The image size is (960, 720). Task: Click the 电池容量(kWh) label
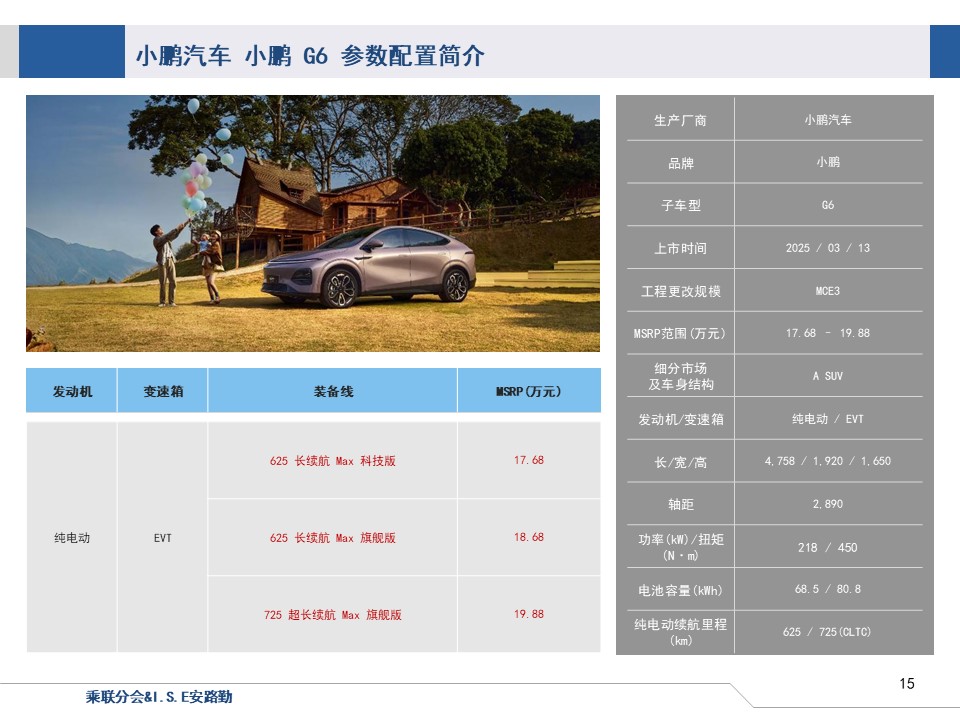click(x=680, y=590)
